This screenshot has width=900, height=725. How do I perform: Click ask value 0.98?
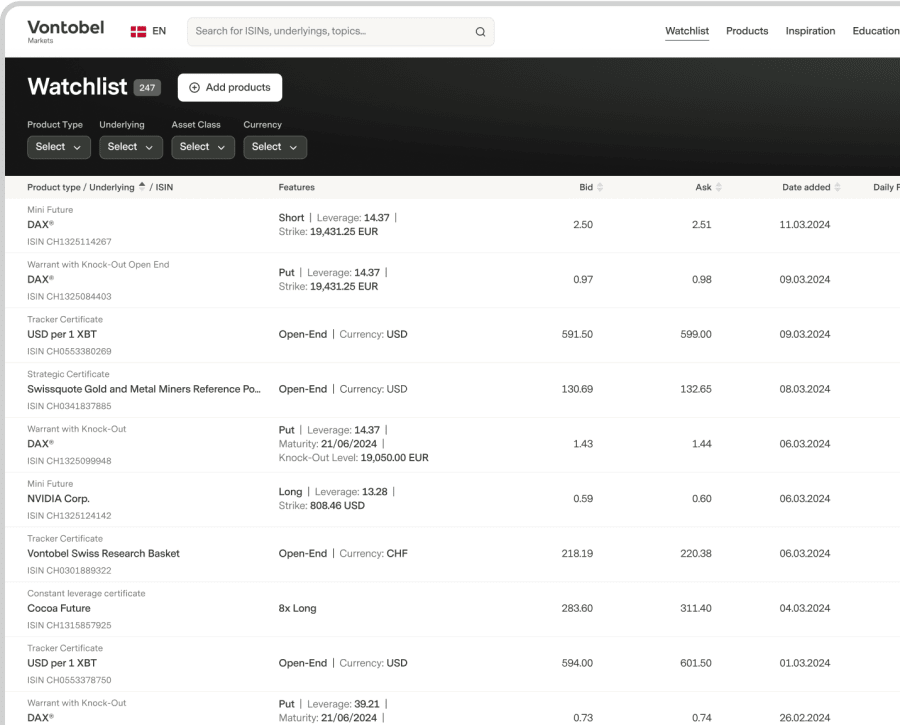701,280
